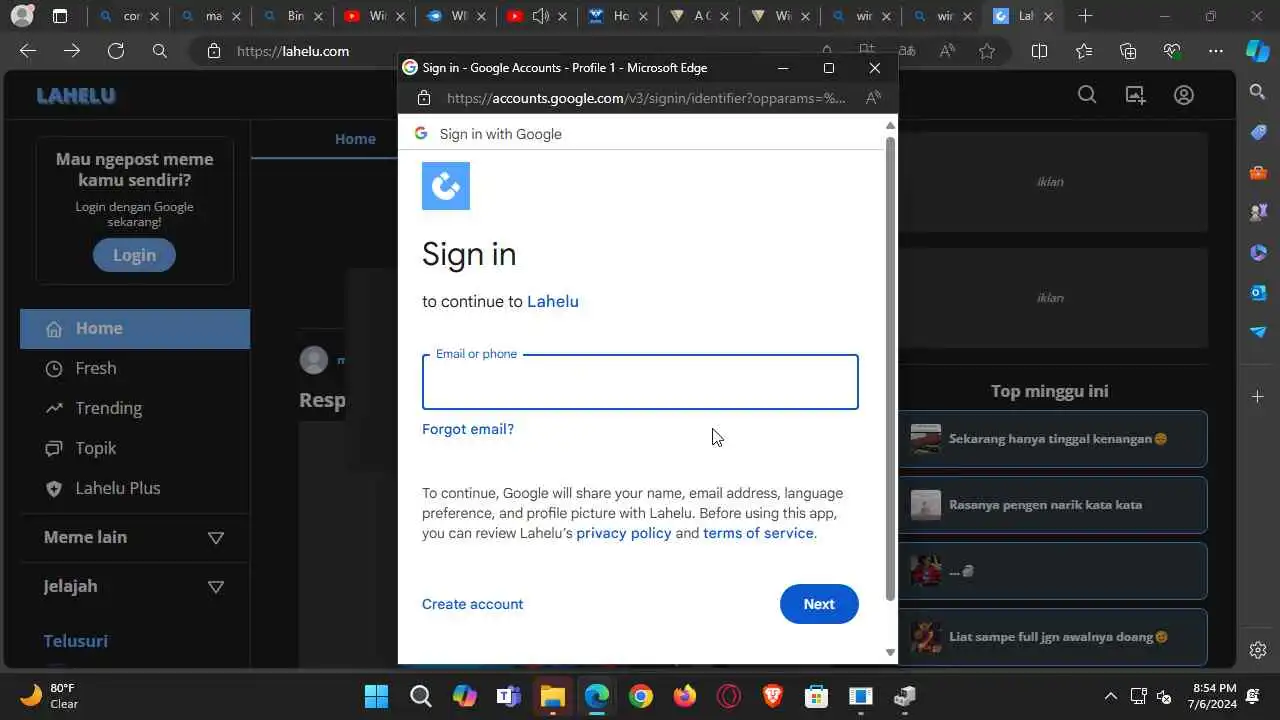Select Fresh in the Lahelu sidebar
Viewport: 1280px width, 720px height.
135,368
